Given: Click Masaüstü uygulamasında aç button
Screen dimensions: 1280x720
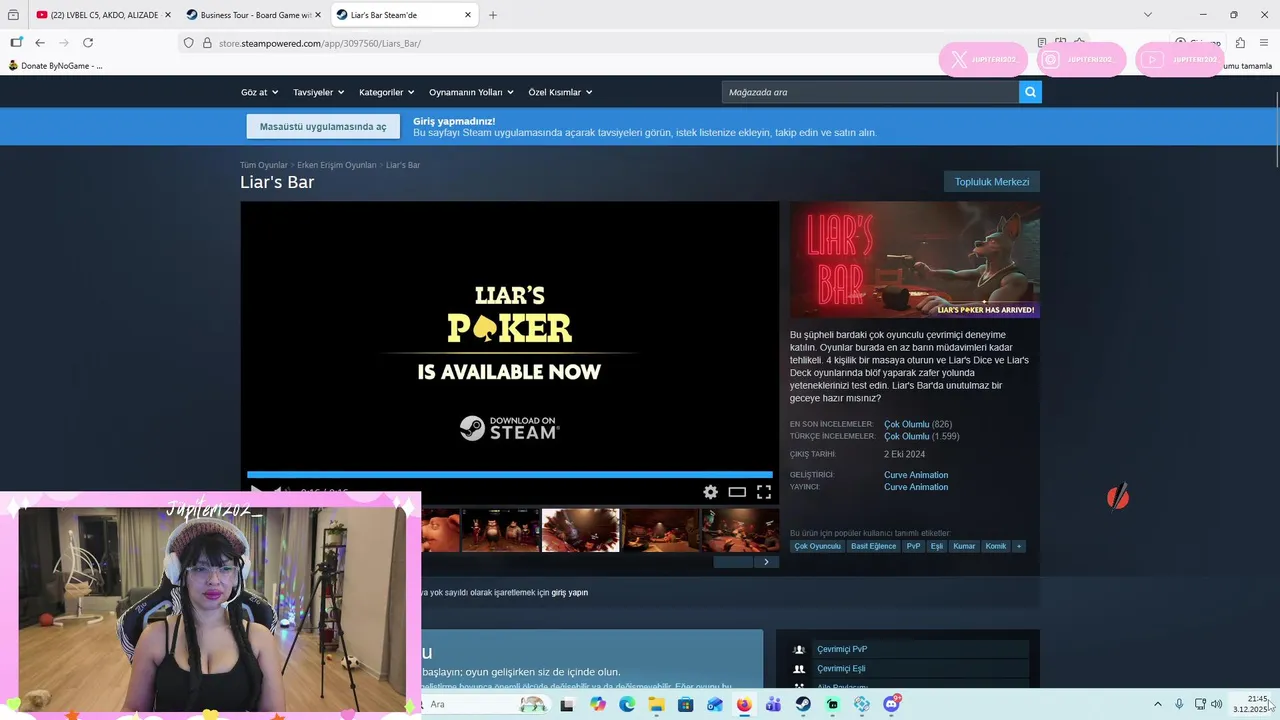Looking at the screenshot, I should 323,126.
